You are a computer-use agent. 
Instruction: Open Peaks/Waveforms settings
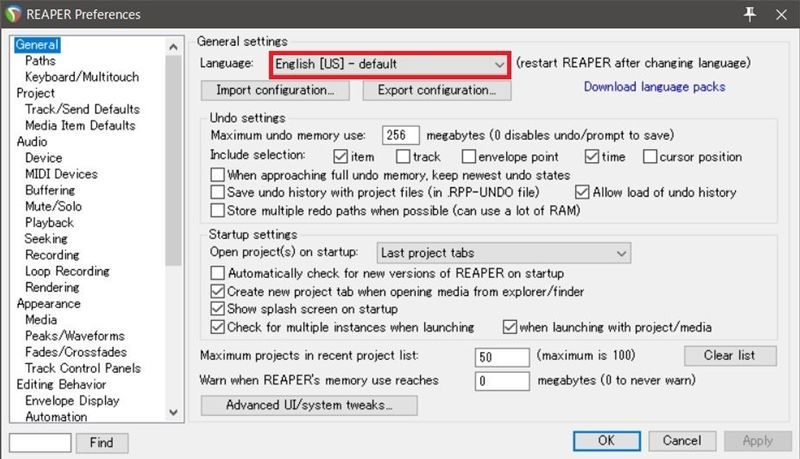click(x=74, y=336)
